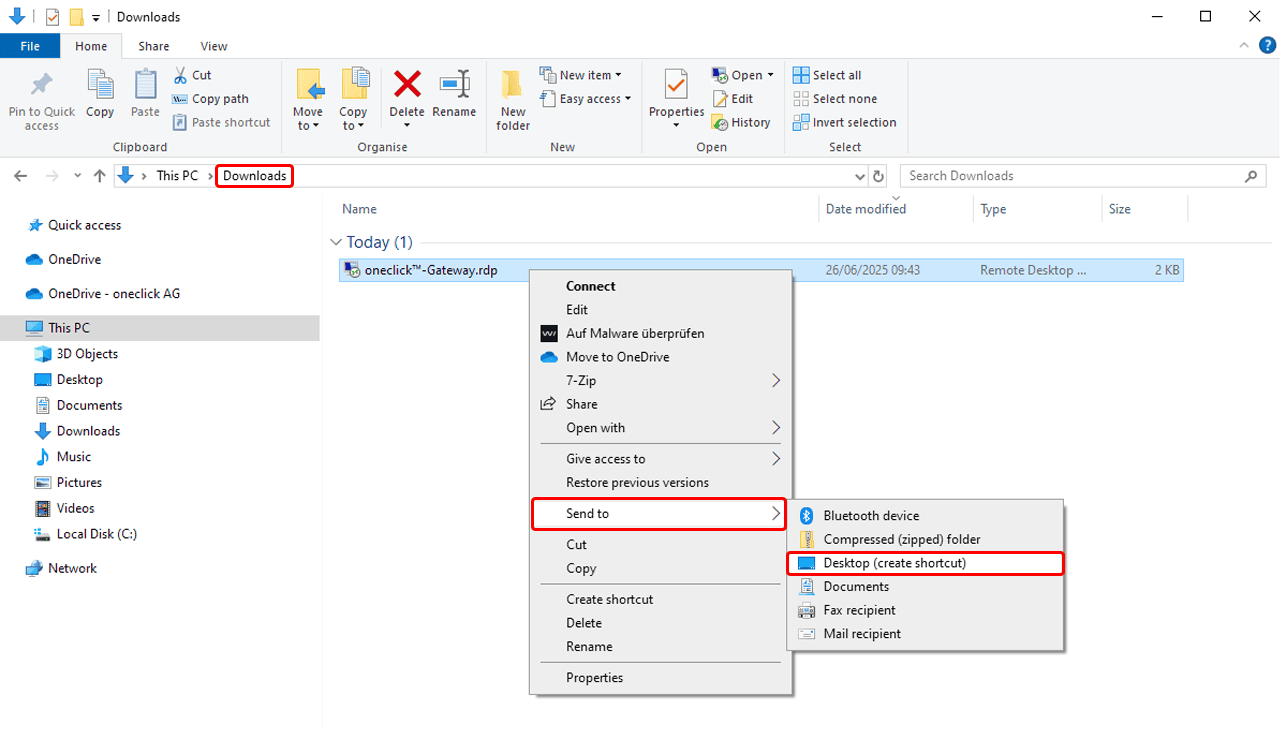
Task: Open Properties via the ribbon checkmark icon
Action: (x=676, y=84)
